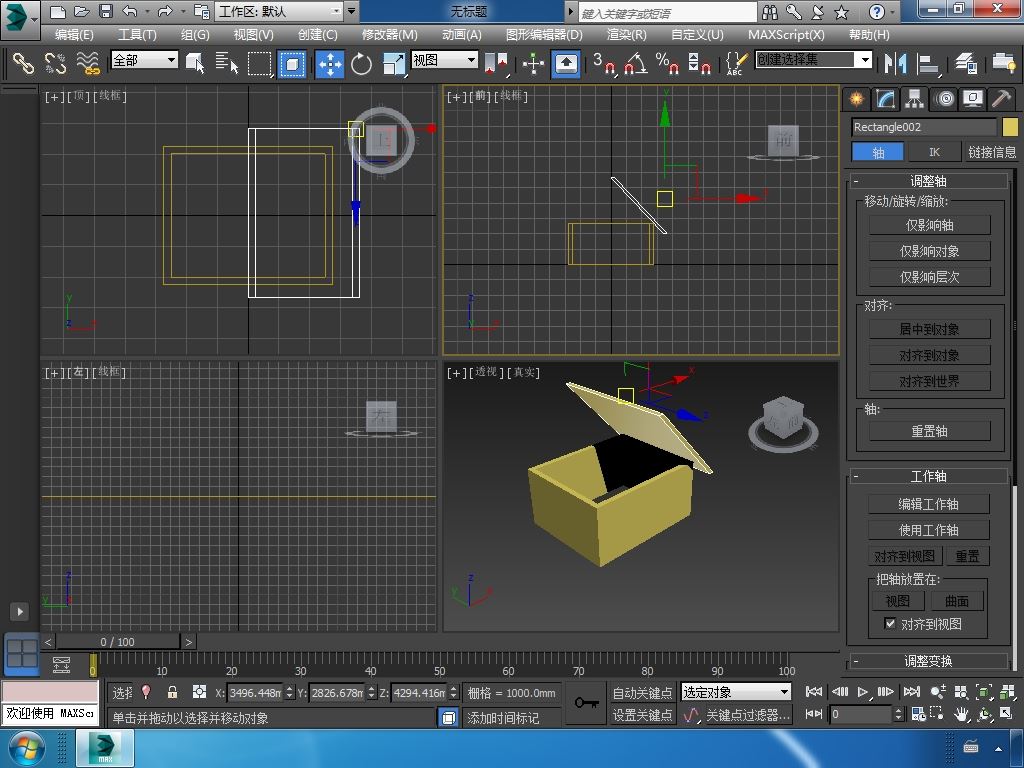
Task: Switch to the IK tab
Action: [x=935, y=152]
